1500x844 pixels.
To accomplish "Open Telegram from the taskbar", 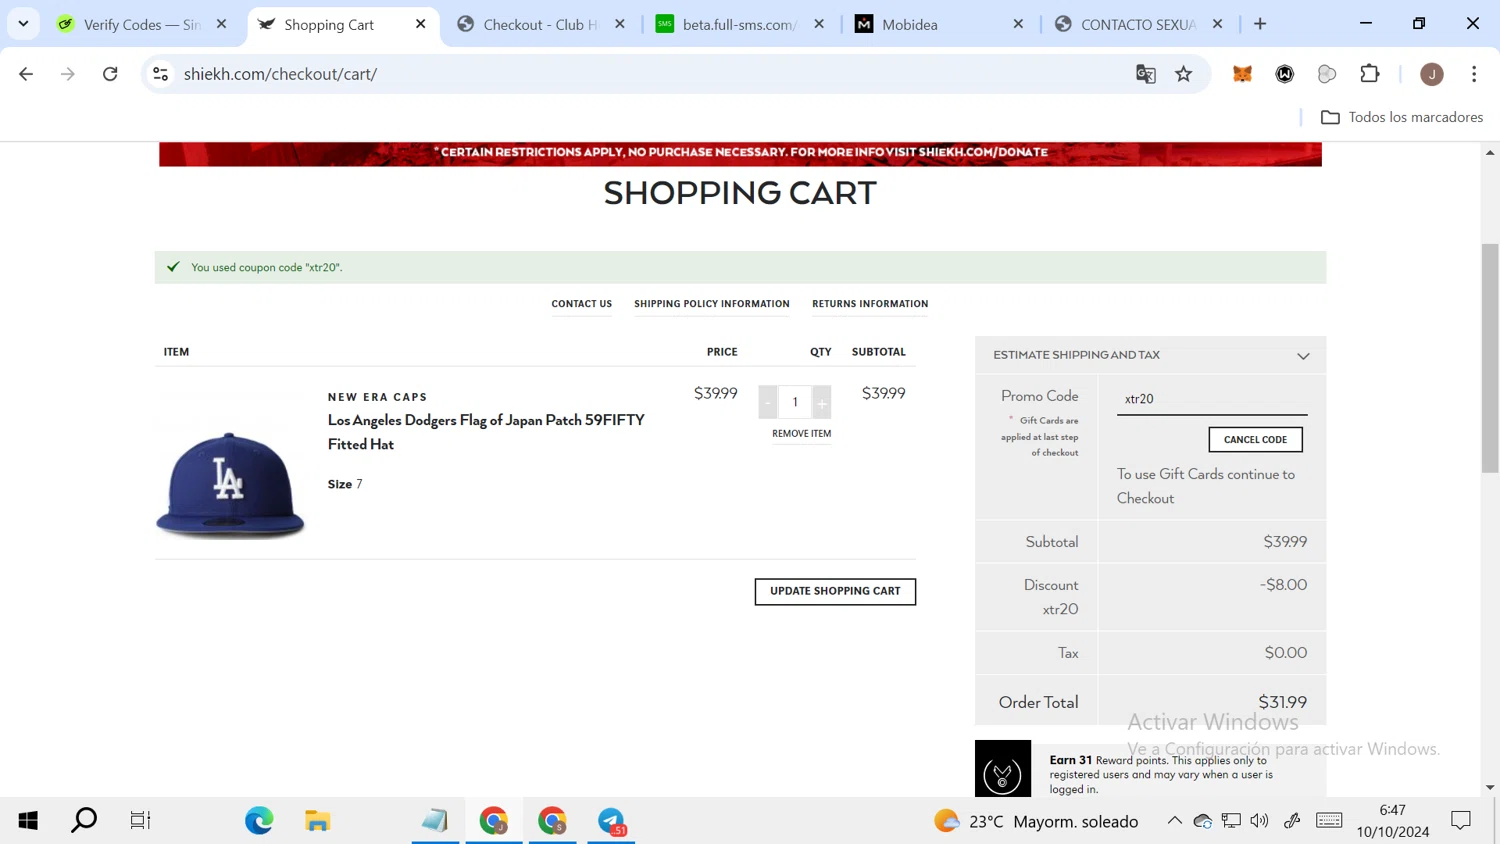I will 611,821.
